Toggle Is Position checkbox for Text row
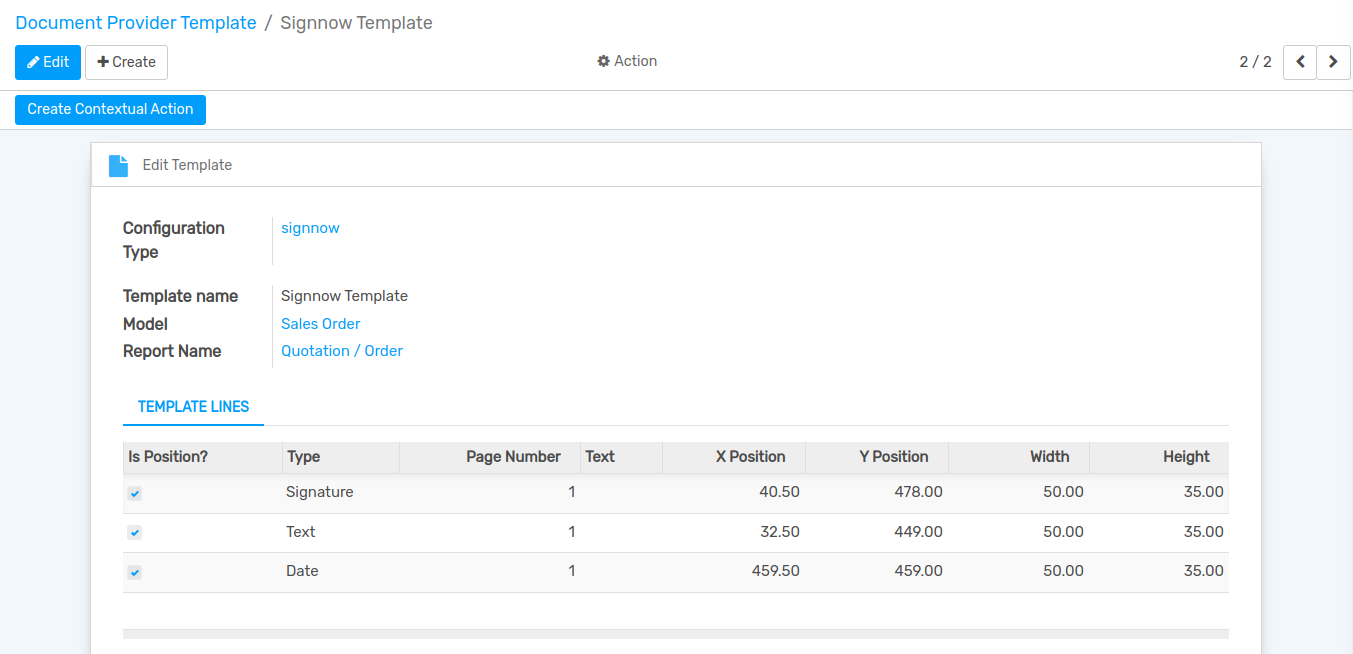The height and width of the screenshot is (654, 1353). tap(135, 533)
